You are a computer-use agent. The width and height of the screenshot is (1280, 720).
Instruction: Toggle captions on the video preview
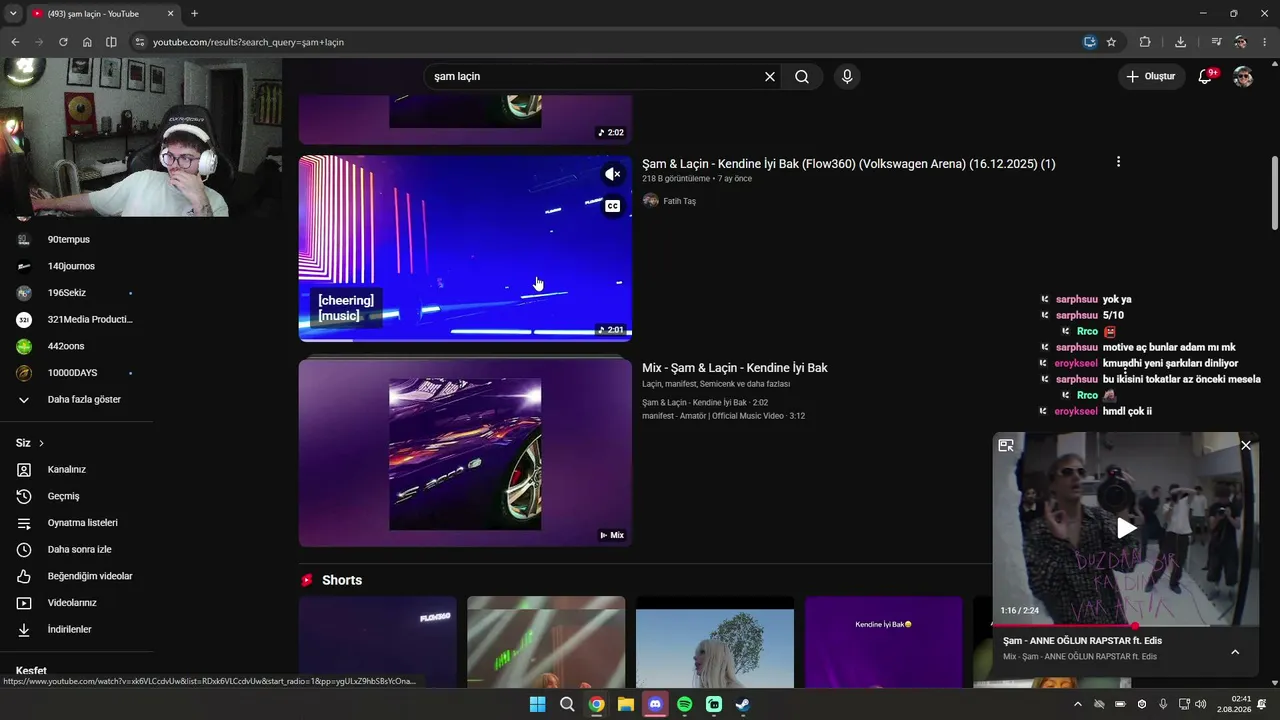[x=613, y=206]
